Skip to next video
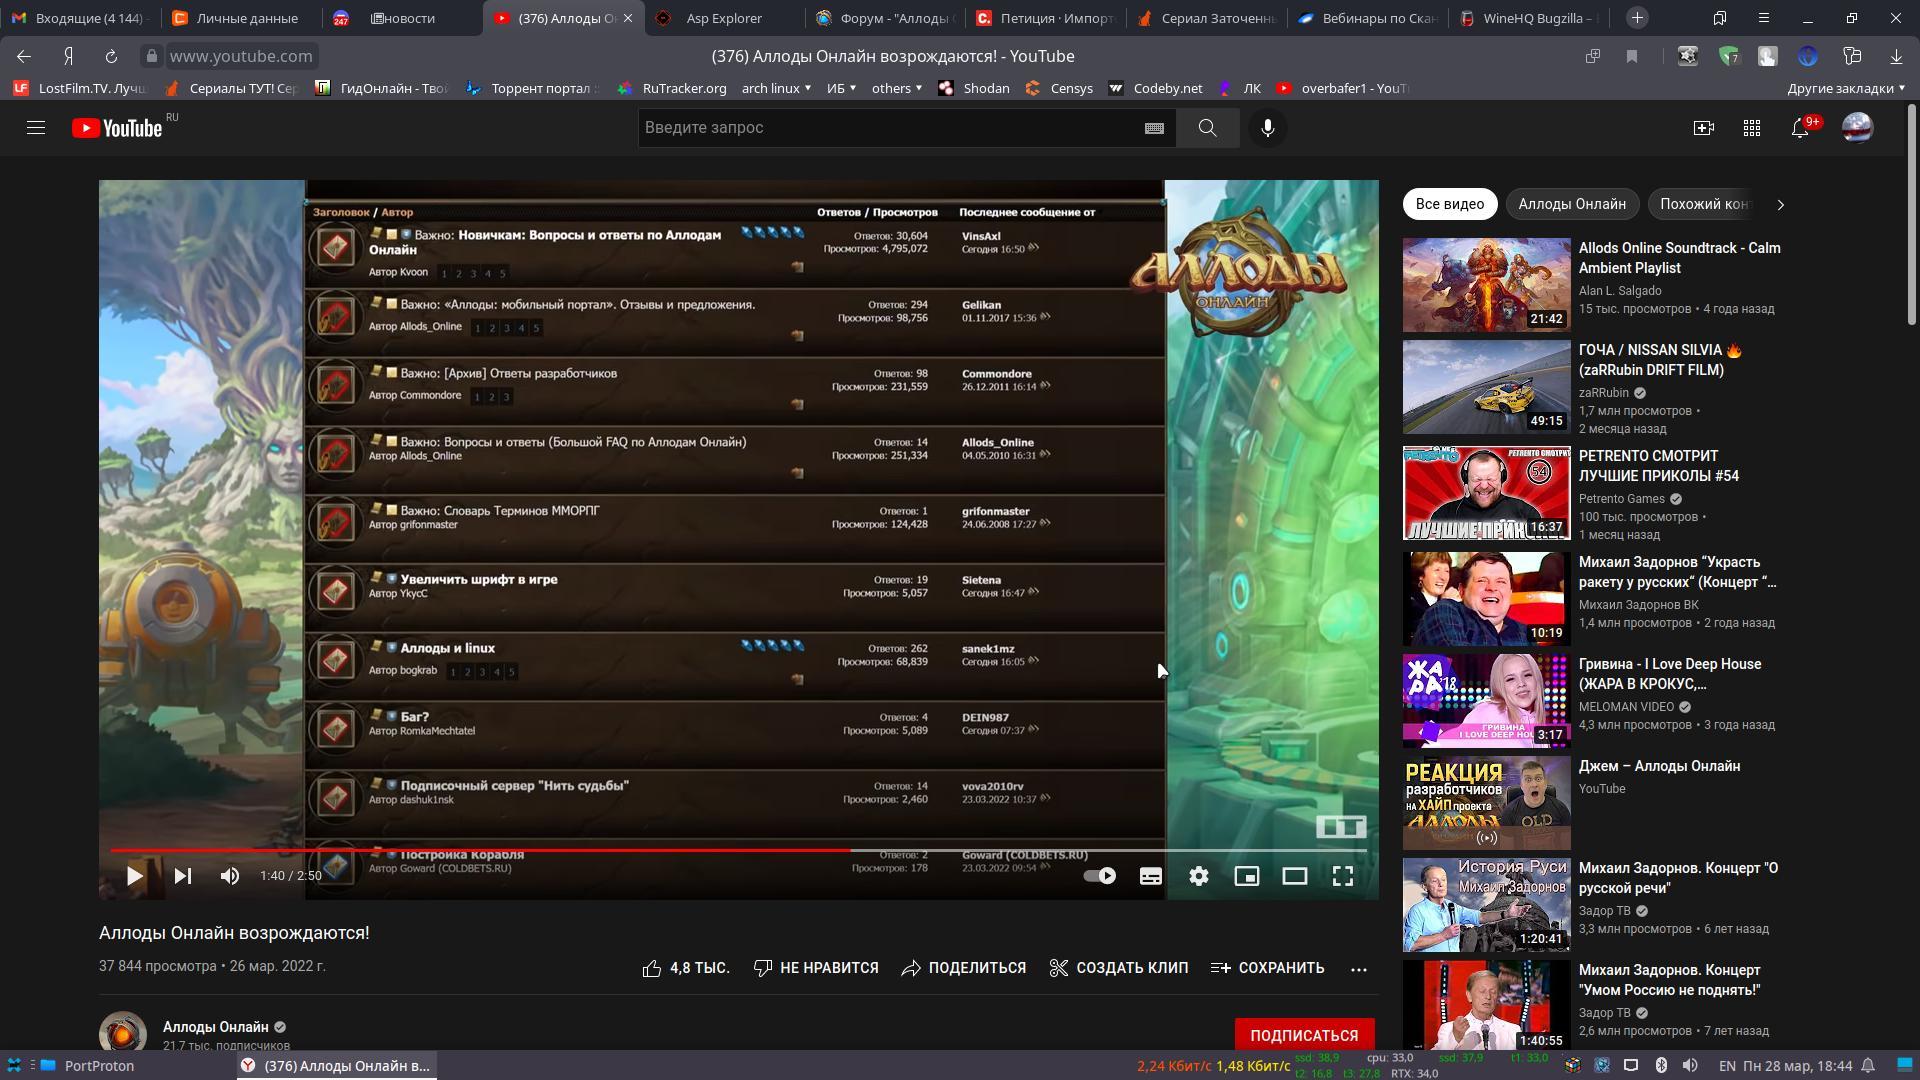 (182, 876)
